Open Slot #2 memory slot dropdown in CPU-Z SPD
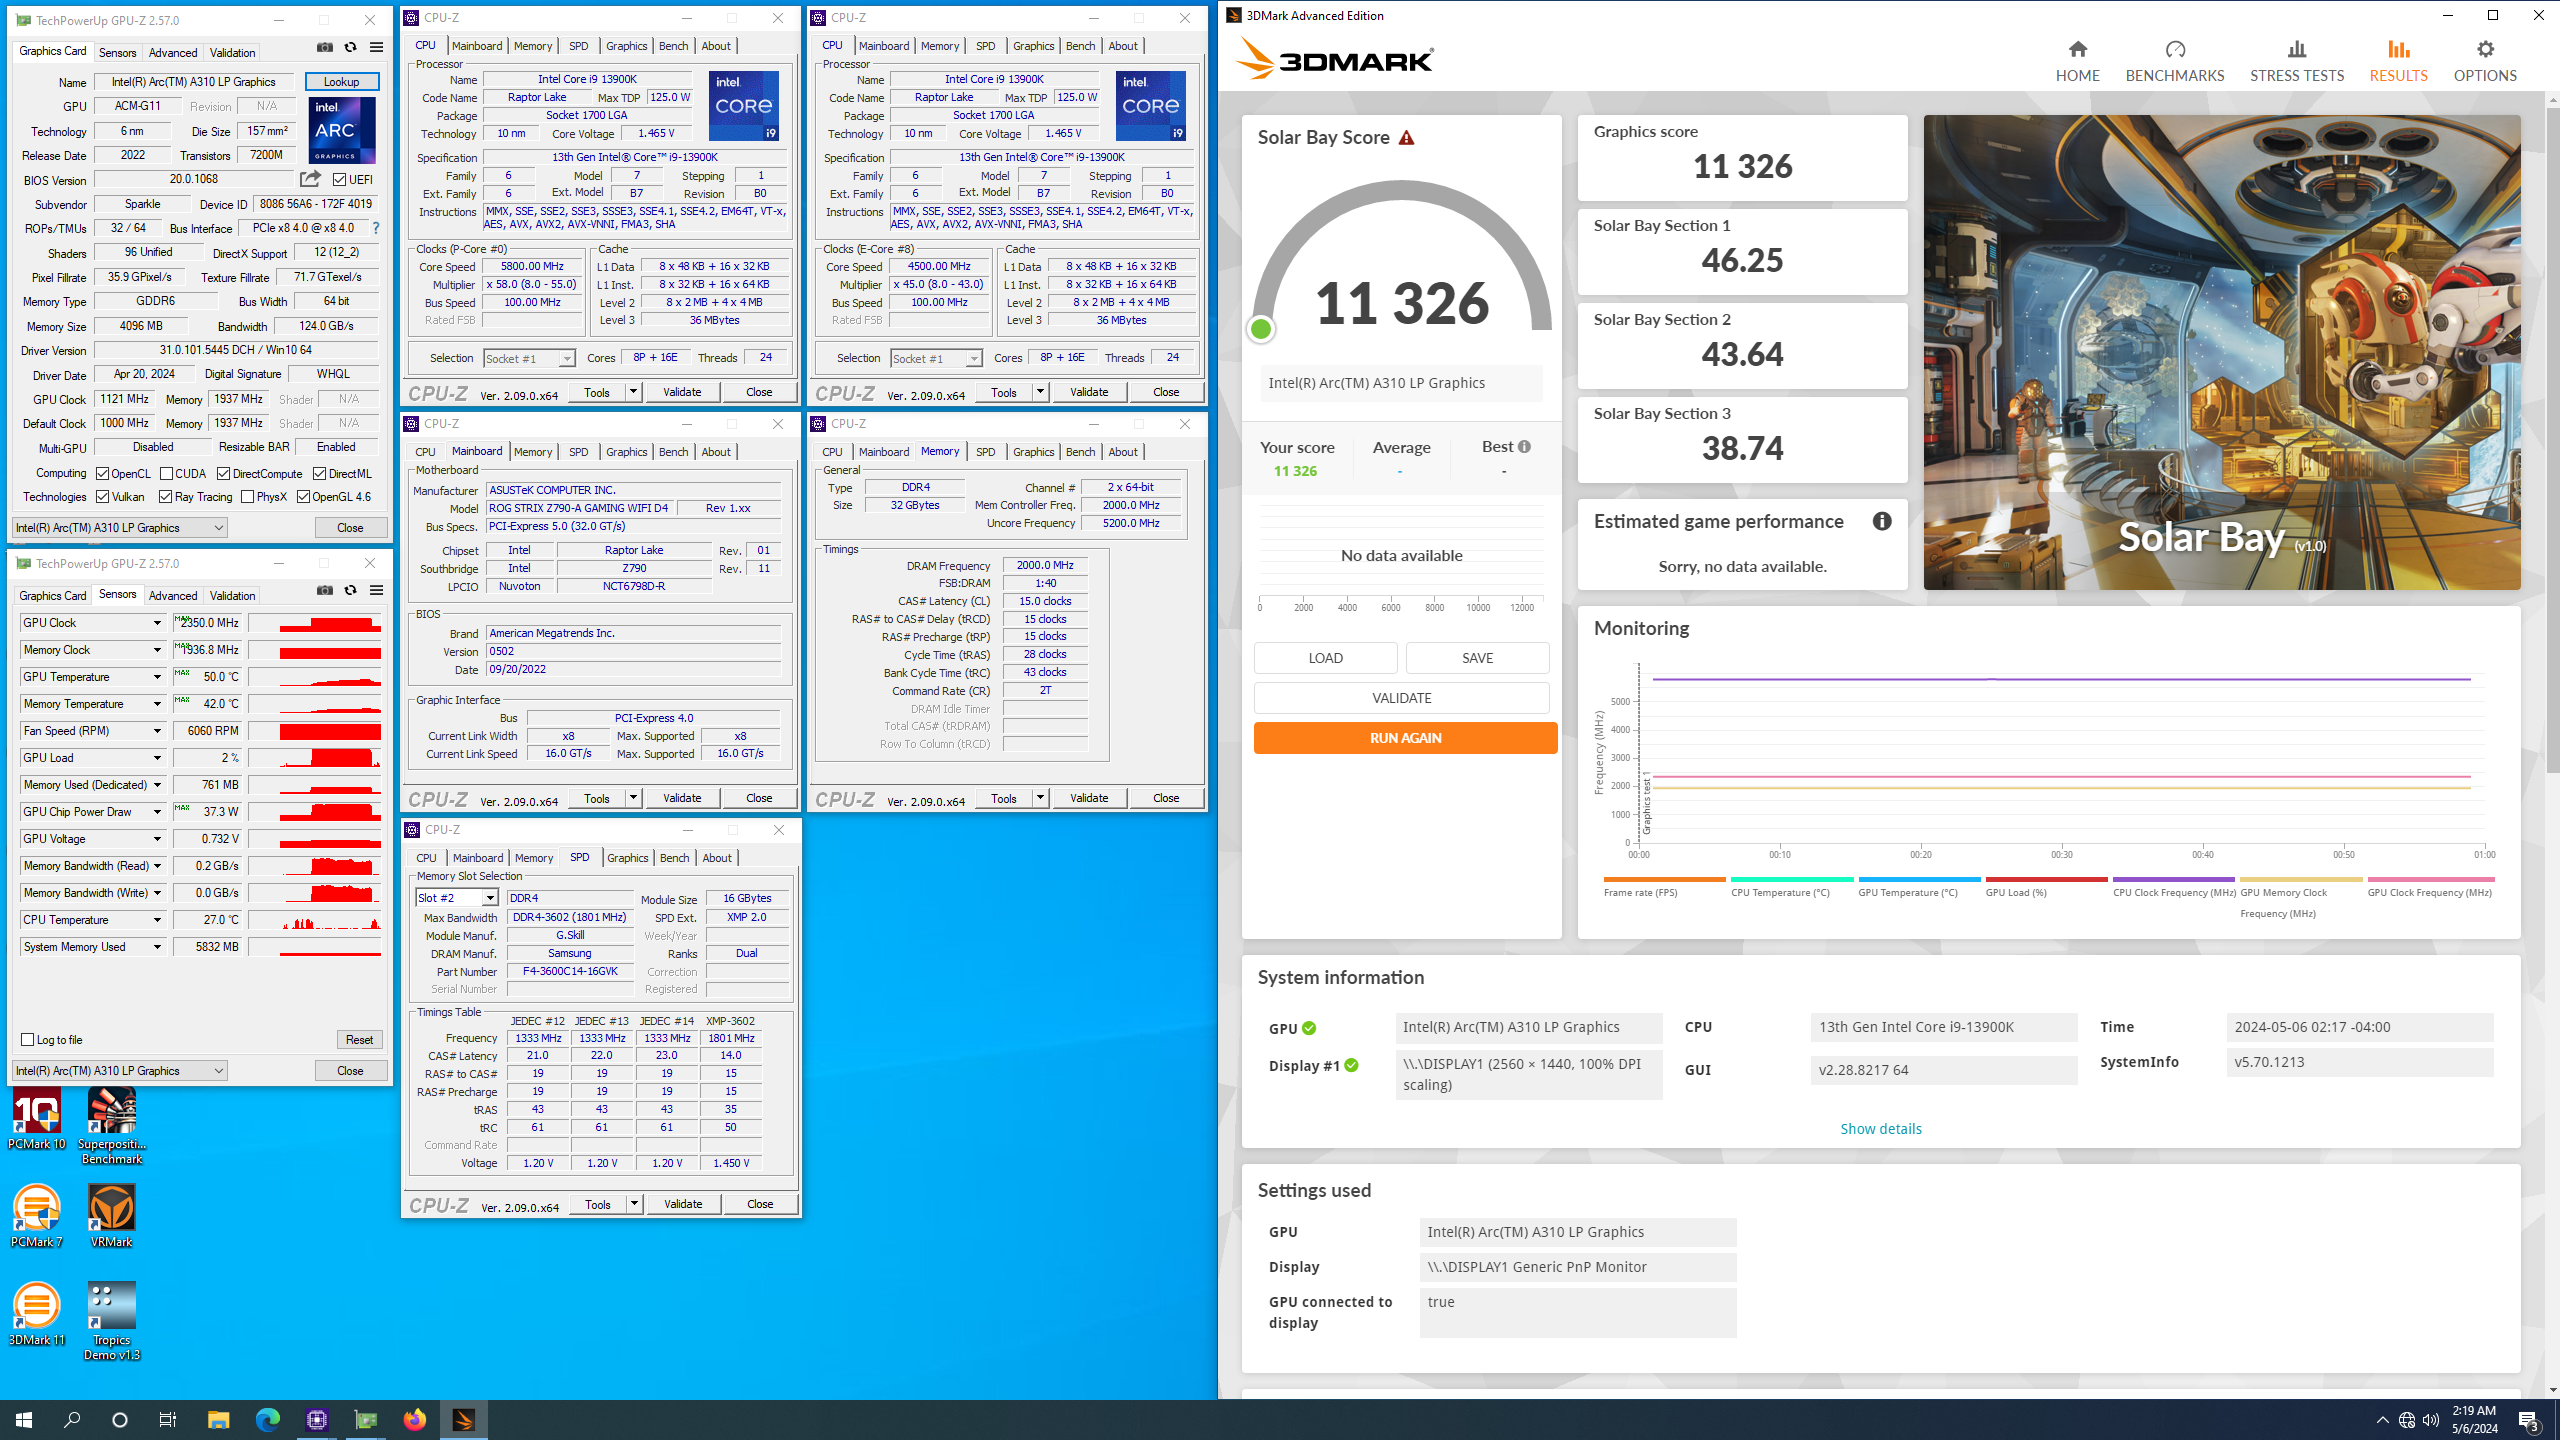 click(x=490, y=898)
